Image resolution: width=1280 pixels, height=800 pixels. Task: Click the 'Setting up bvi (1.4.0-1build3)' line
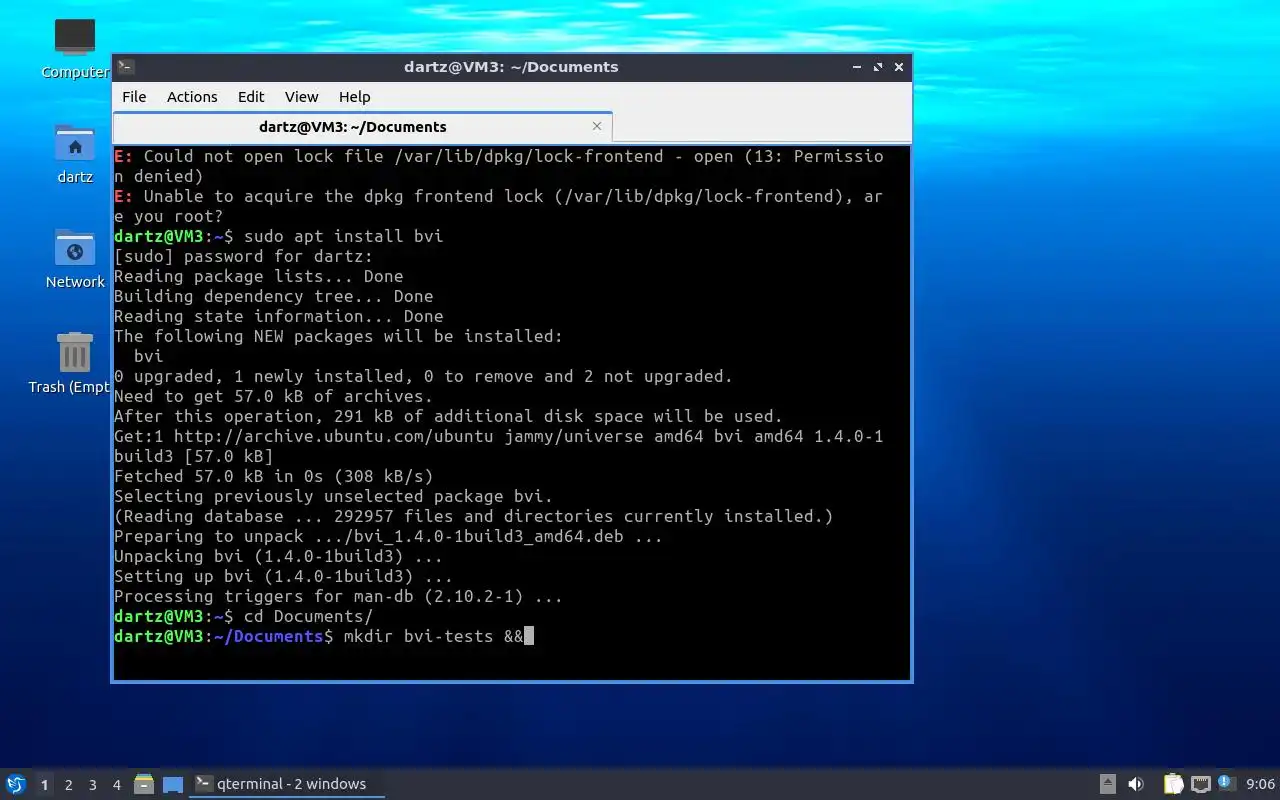pos(283,576)
